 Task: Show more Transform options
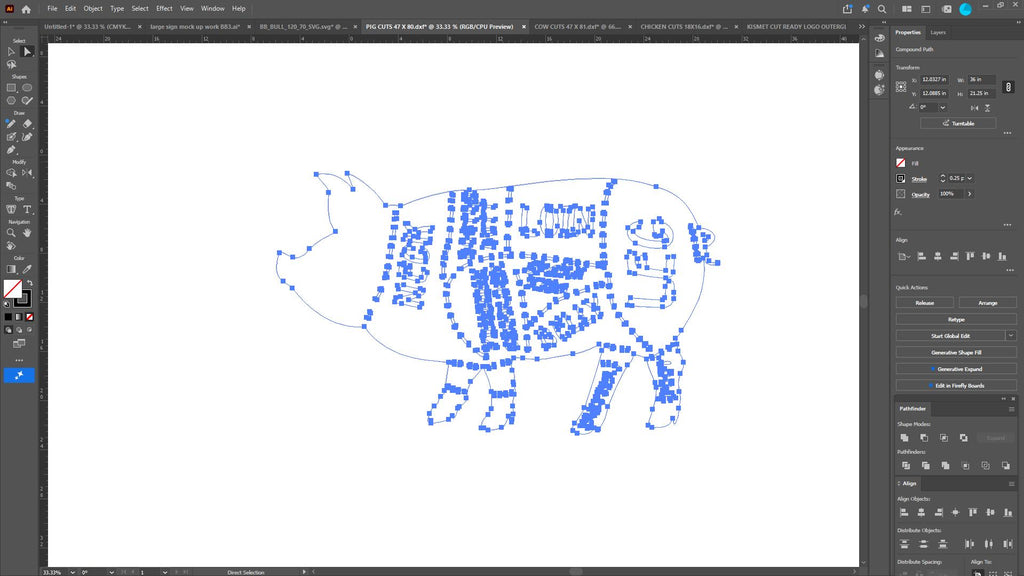(1007, 133)
